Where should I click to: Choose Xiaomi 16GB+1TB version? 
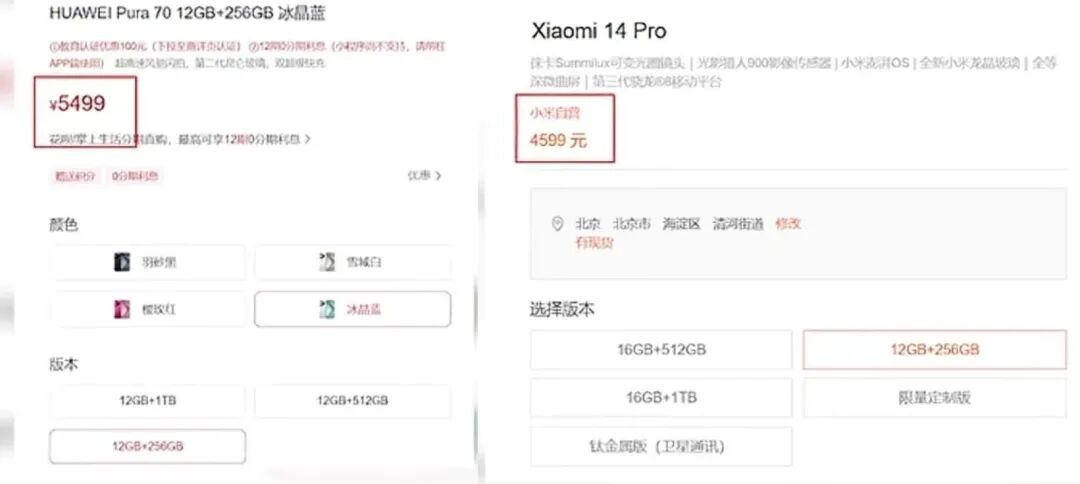point(661,398)
